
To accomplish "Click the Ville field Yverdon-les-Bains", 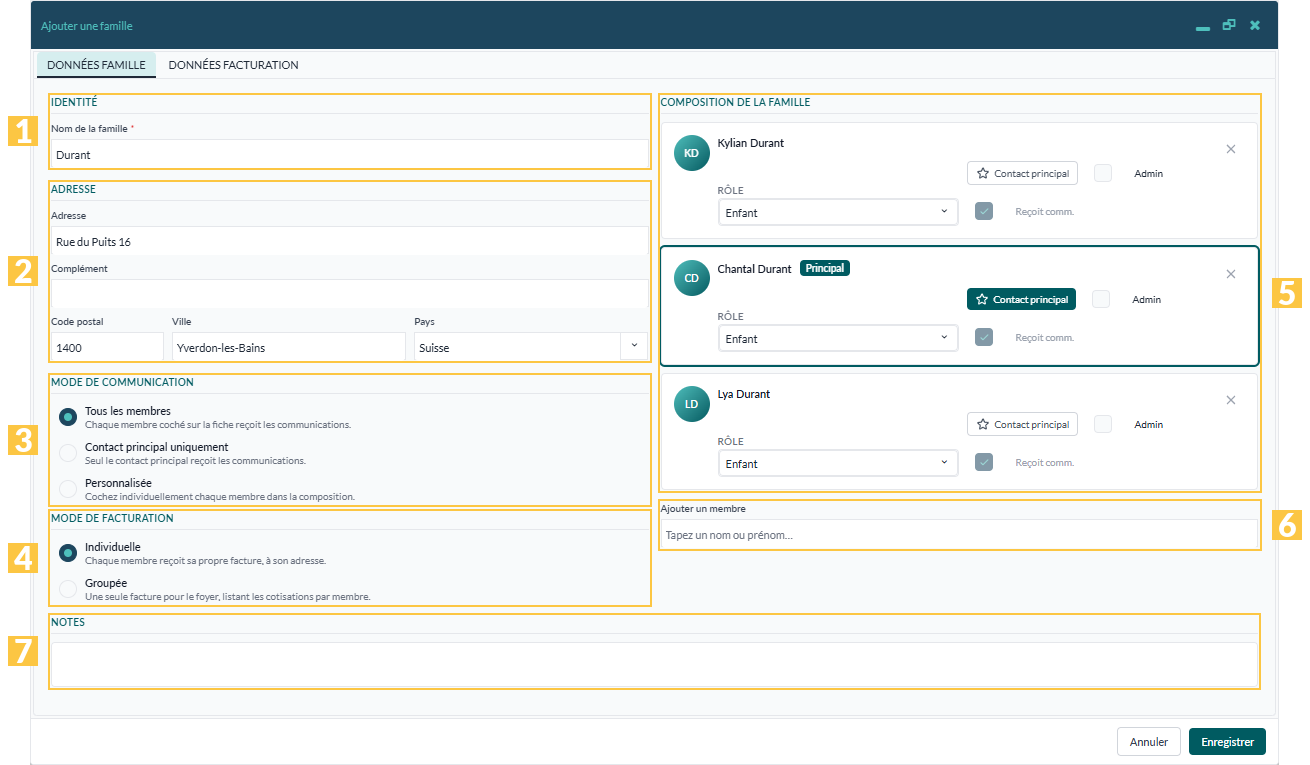I will (288, 347).
